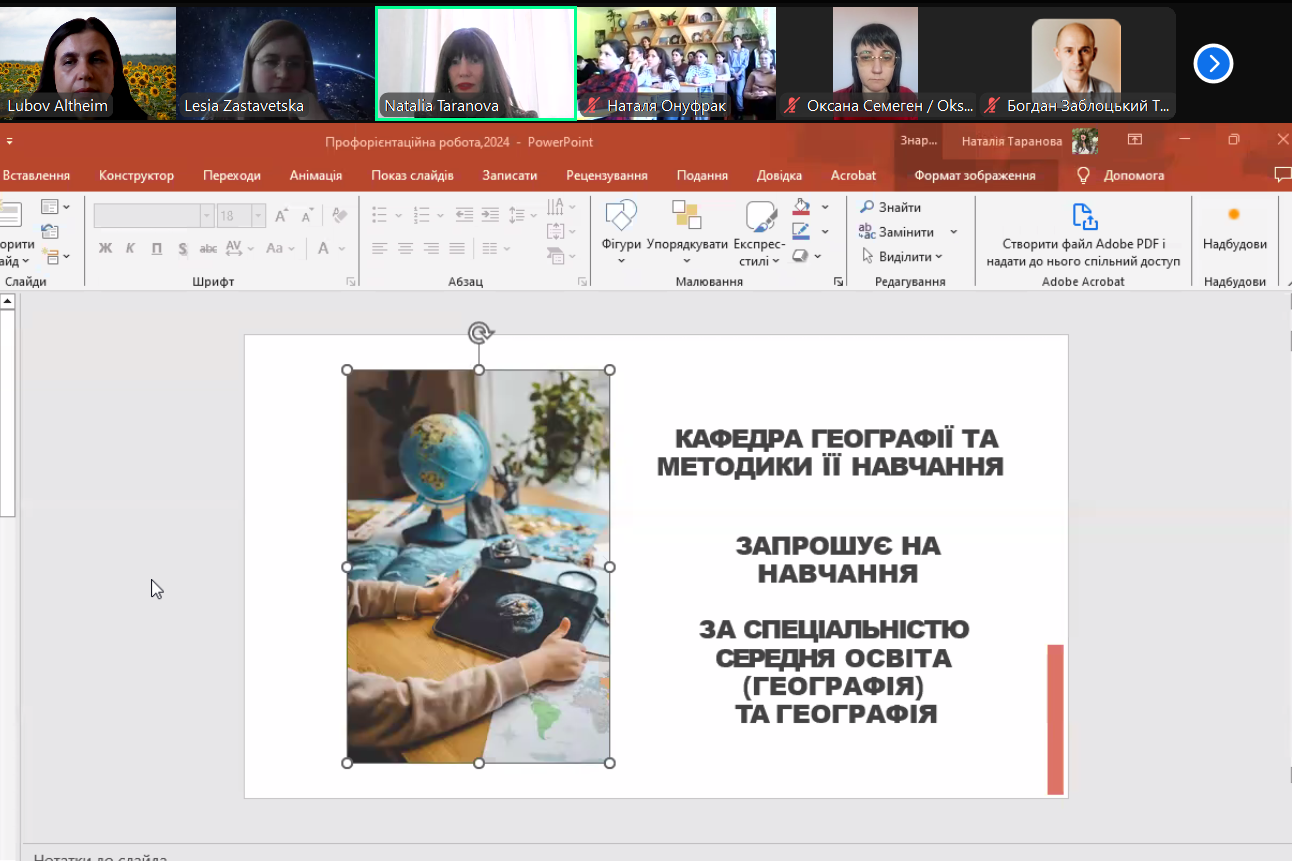Toggle bold (Ж) formatting

[x=105, y=248]
